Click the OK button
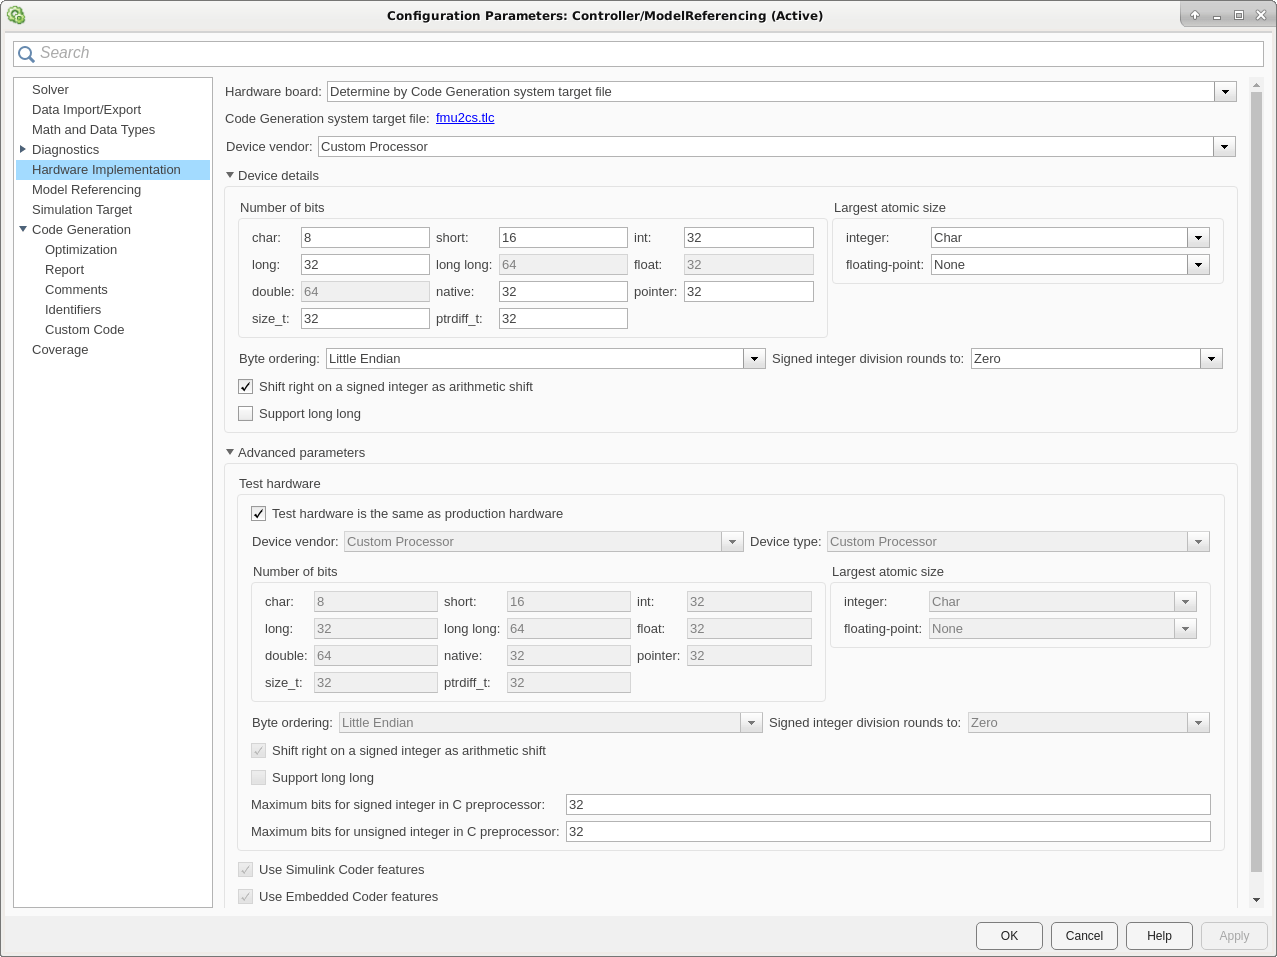 coord(1009,935)
